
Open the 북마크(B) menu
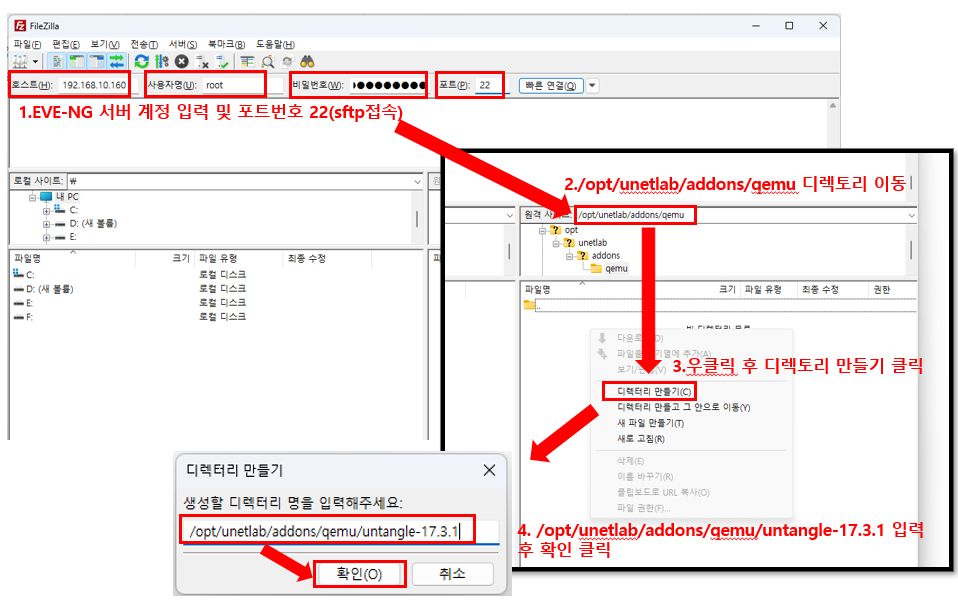click(226, 45)
